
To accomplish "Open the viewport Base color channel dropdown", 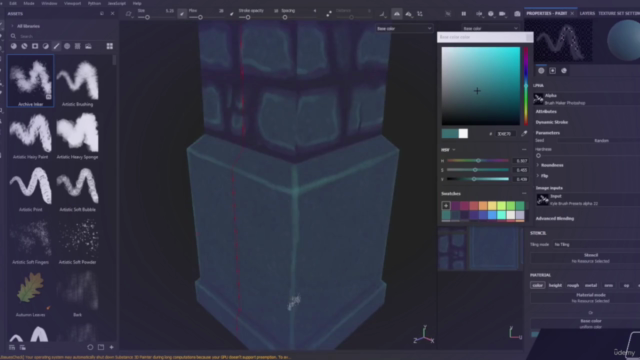I will (404, 29).
